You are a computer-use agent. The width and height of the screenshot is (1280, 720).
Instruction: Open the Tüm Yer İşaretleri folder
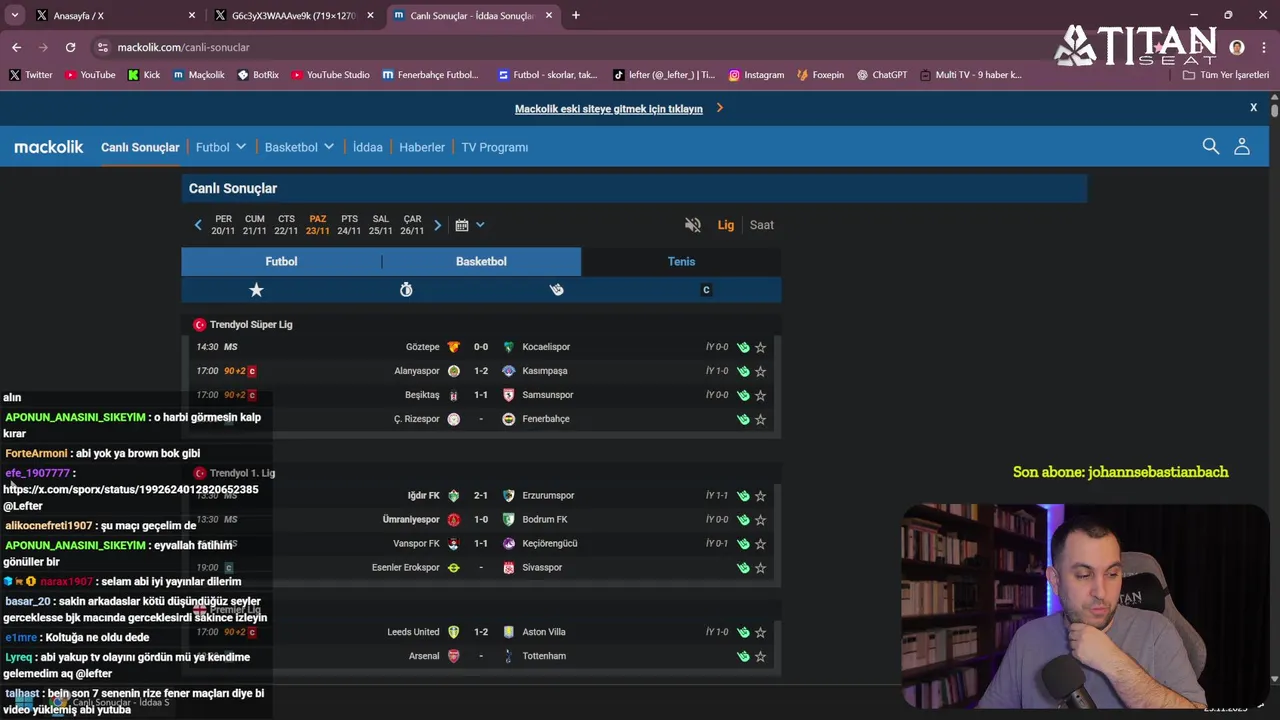point(1225,75)
